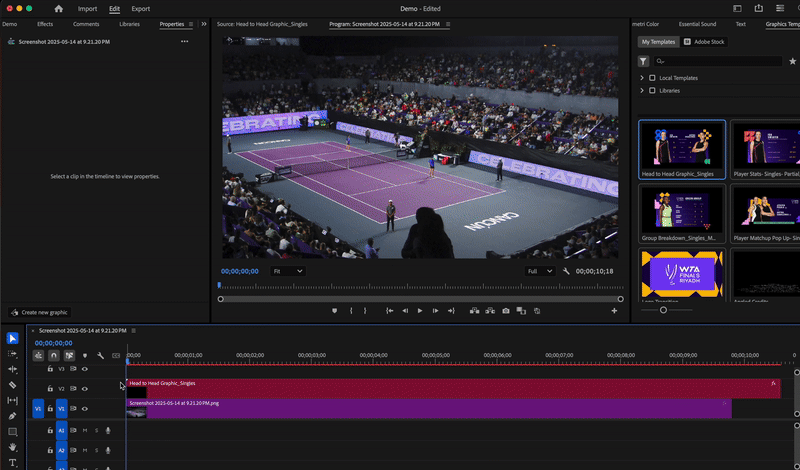This screenshot has width=800, height=470.
Task: Enable Local Templates checkbox
Action: tap(652, 78)
